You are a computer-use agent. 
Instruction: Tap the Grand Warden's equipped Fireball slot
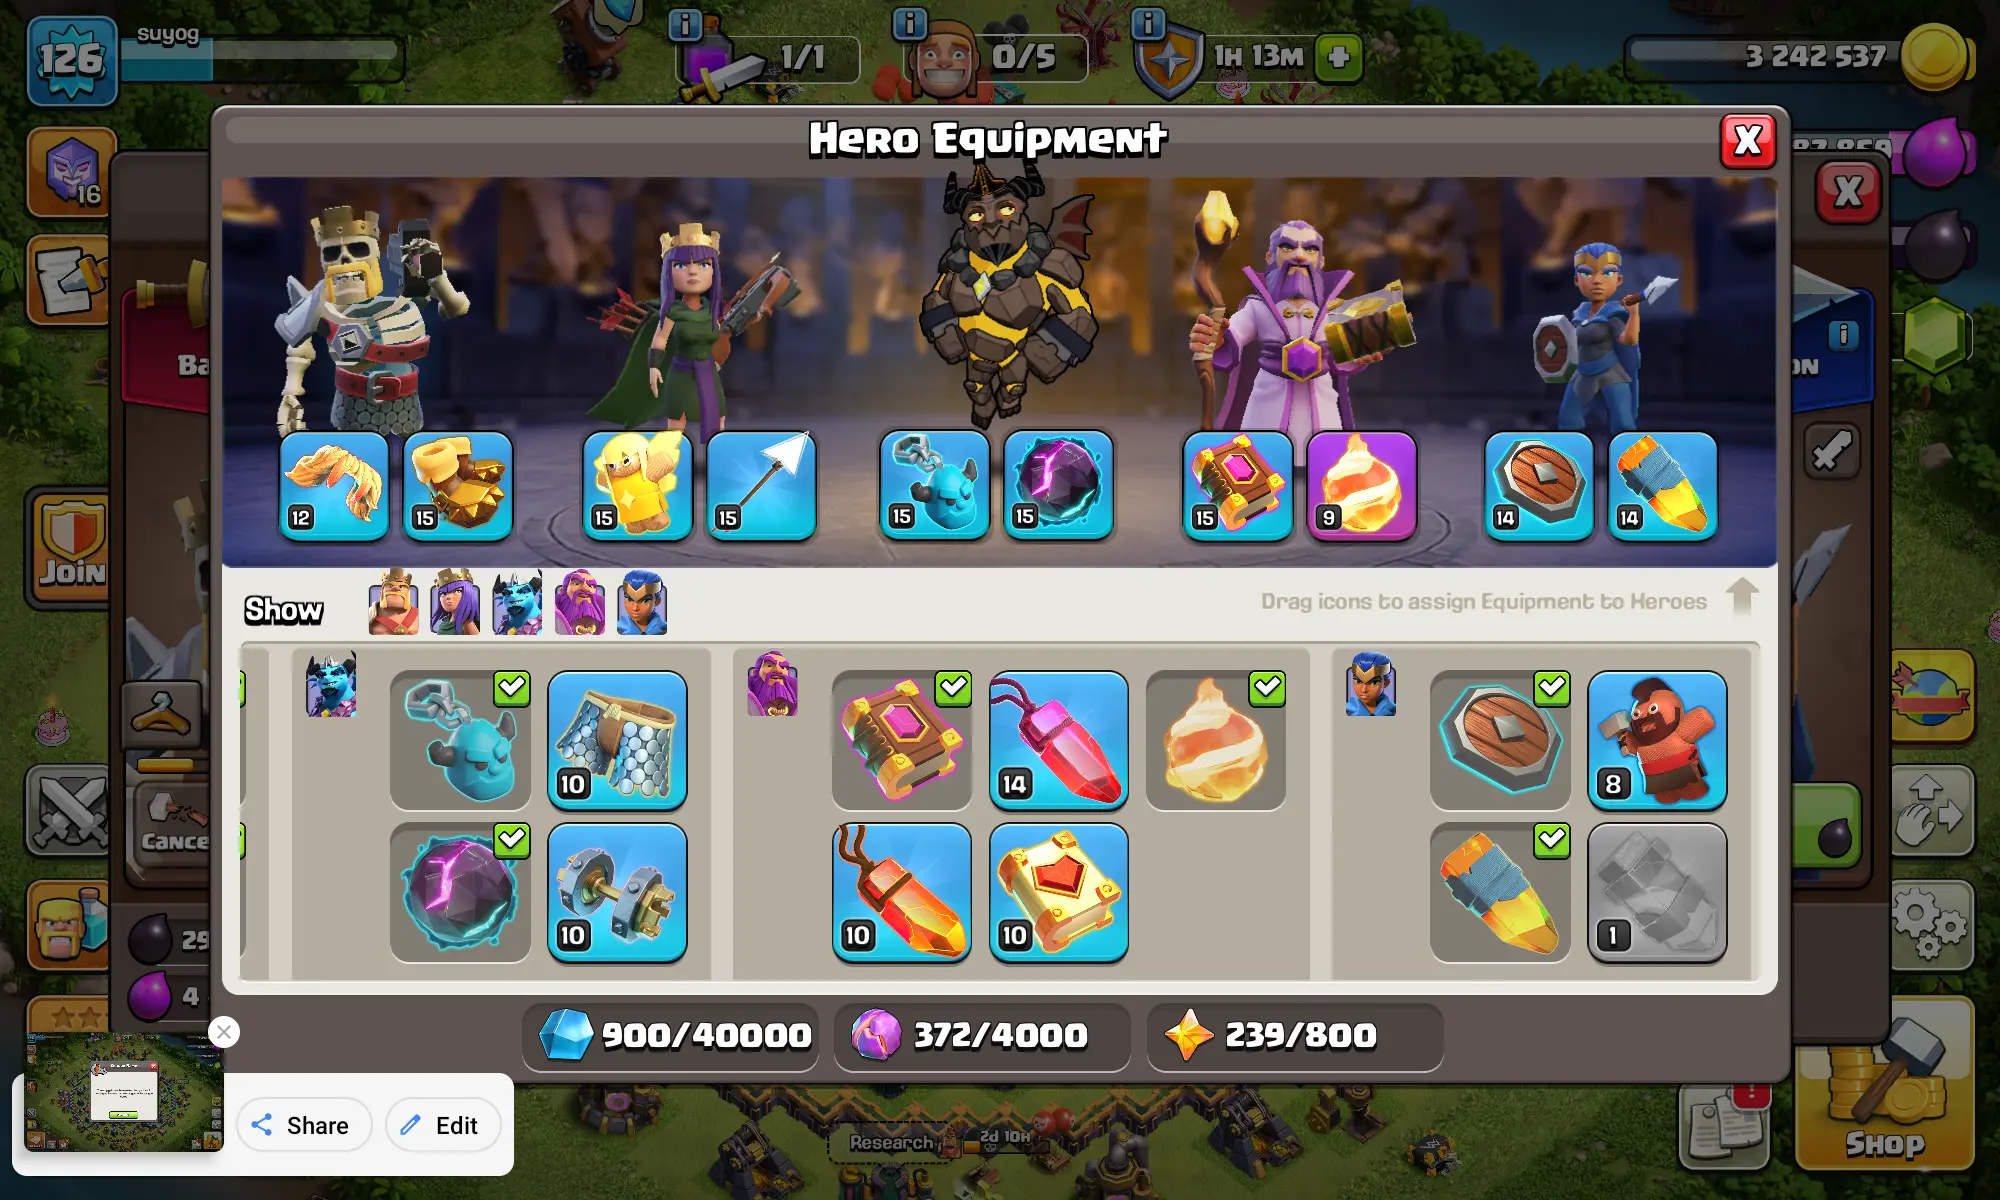point(1362,486)
